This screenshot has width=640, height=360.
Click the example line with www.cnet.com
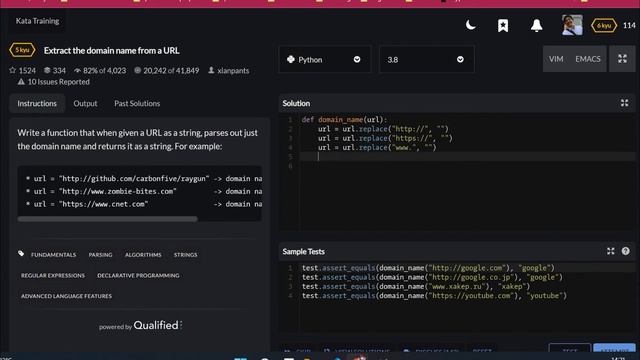(144, 204)
